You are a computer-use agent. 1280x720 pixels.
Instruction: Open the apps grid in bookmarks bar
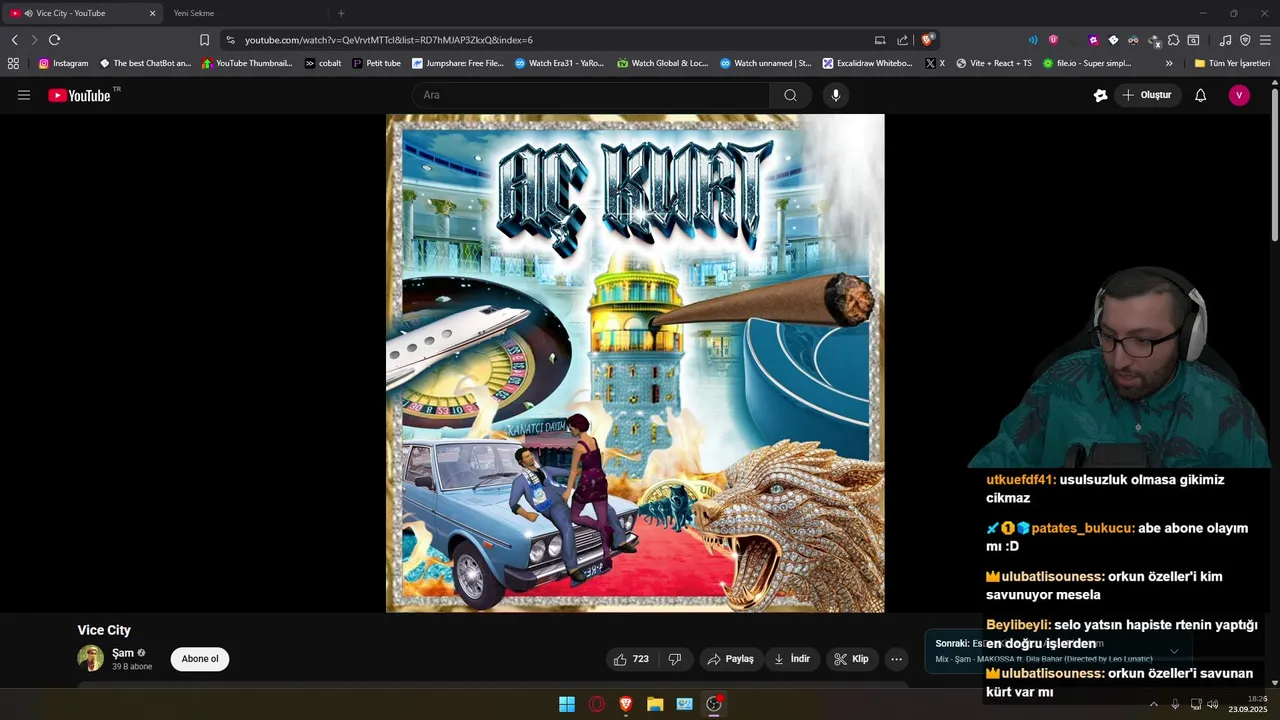click(13, 63)
